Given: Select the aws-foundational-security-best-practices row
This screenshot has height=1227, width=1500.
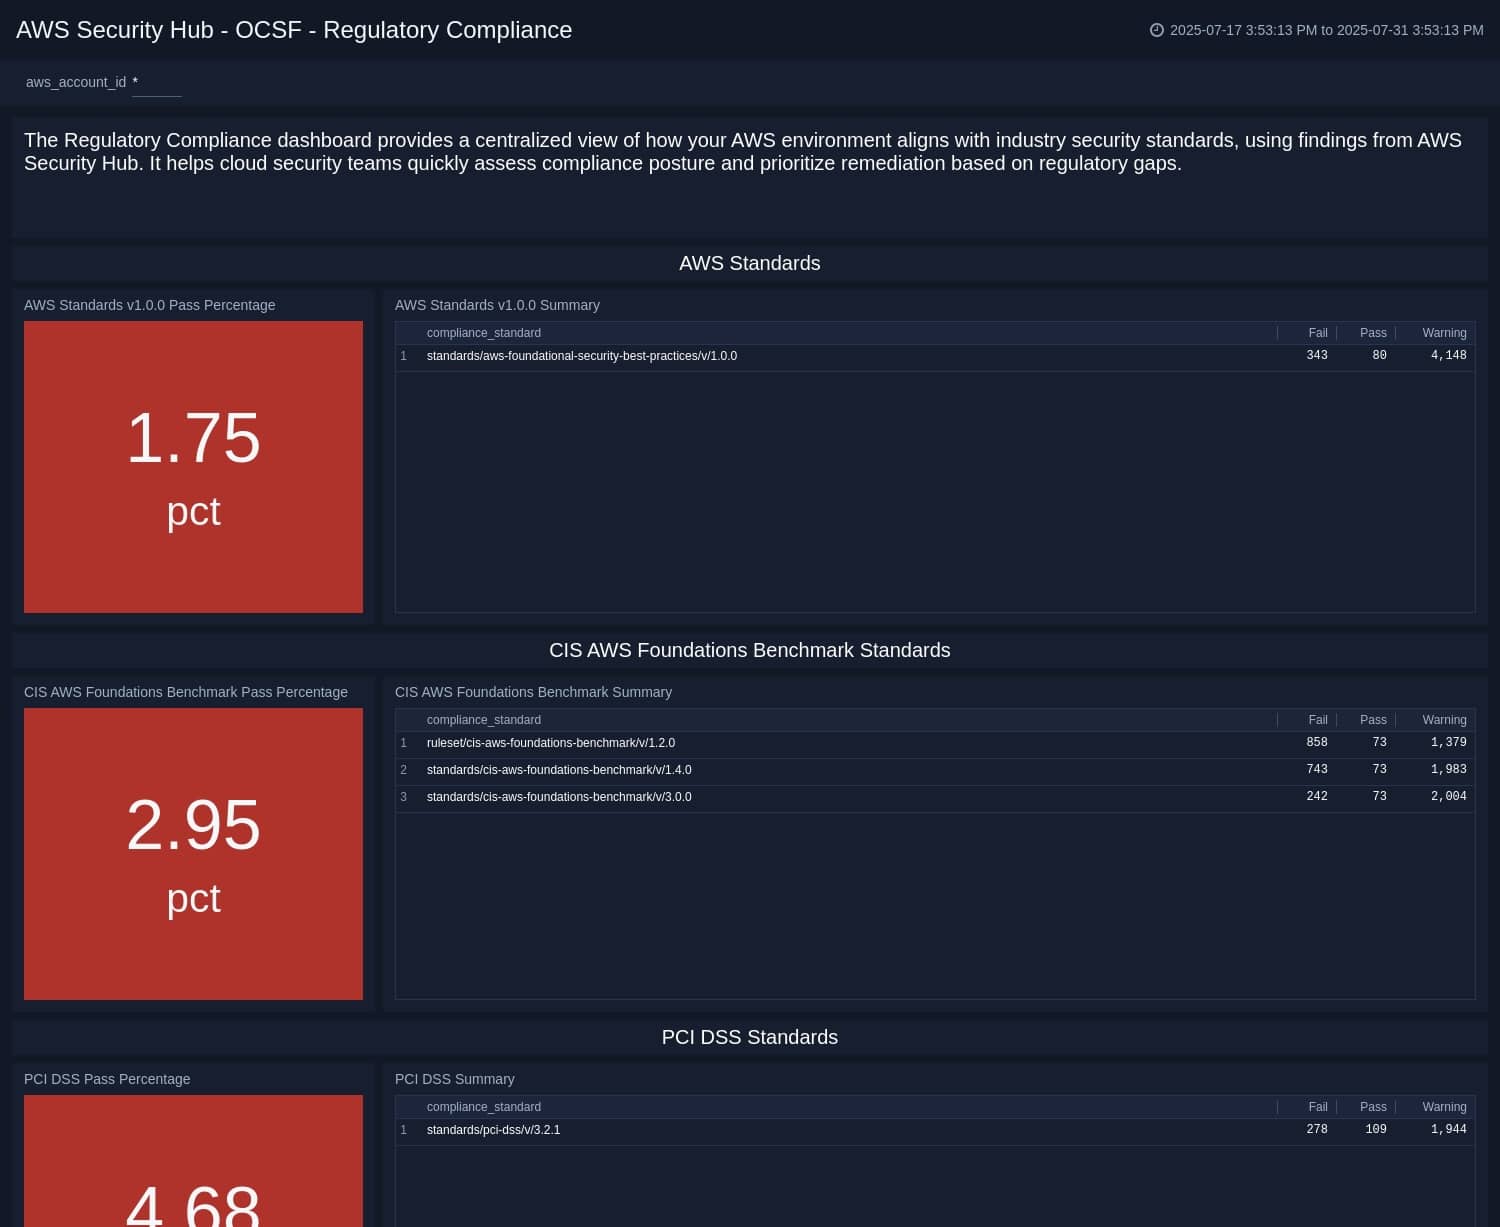Looking at the screenshot, I should tap(582, 356).
